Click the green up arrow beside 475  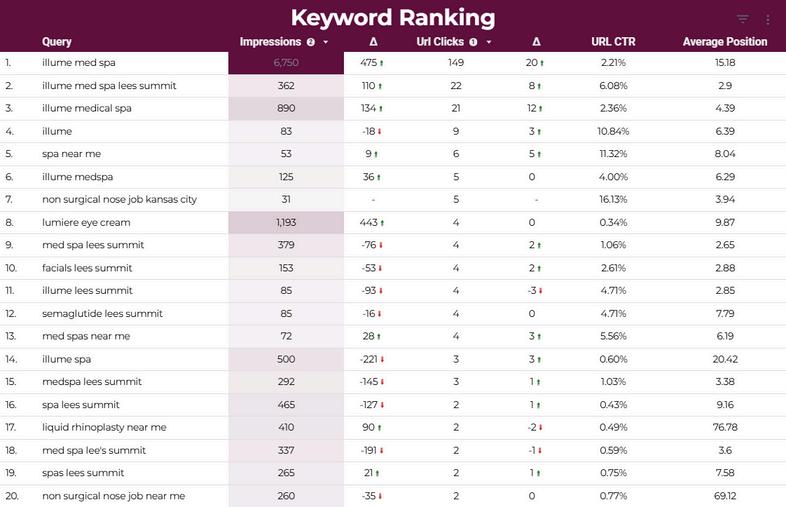381,63
